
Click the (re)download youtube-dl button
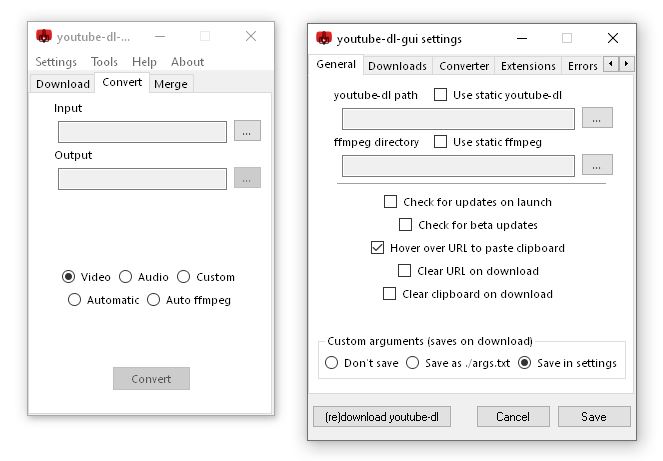point(382,417)
